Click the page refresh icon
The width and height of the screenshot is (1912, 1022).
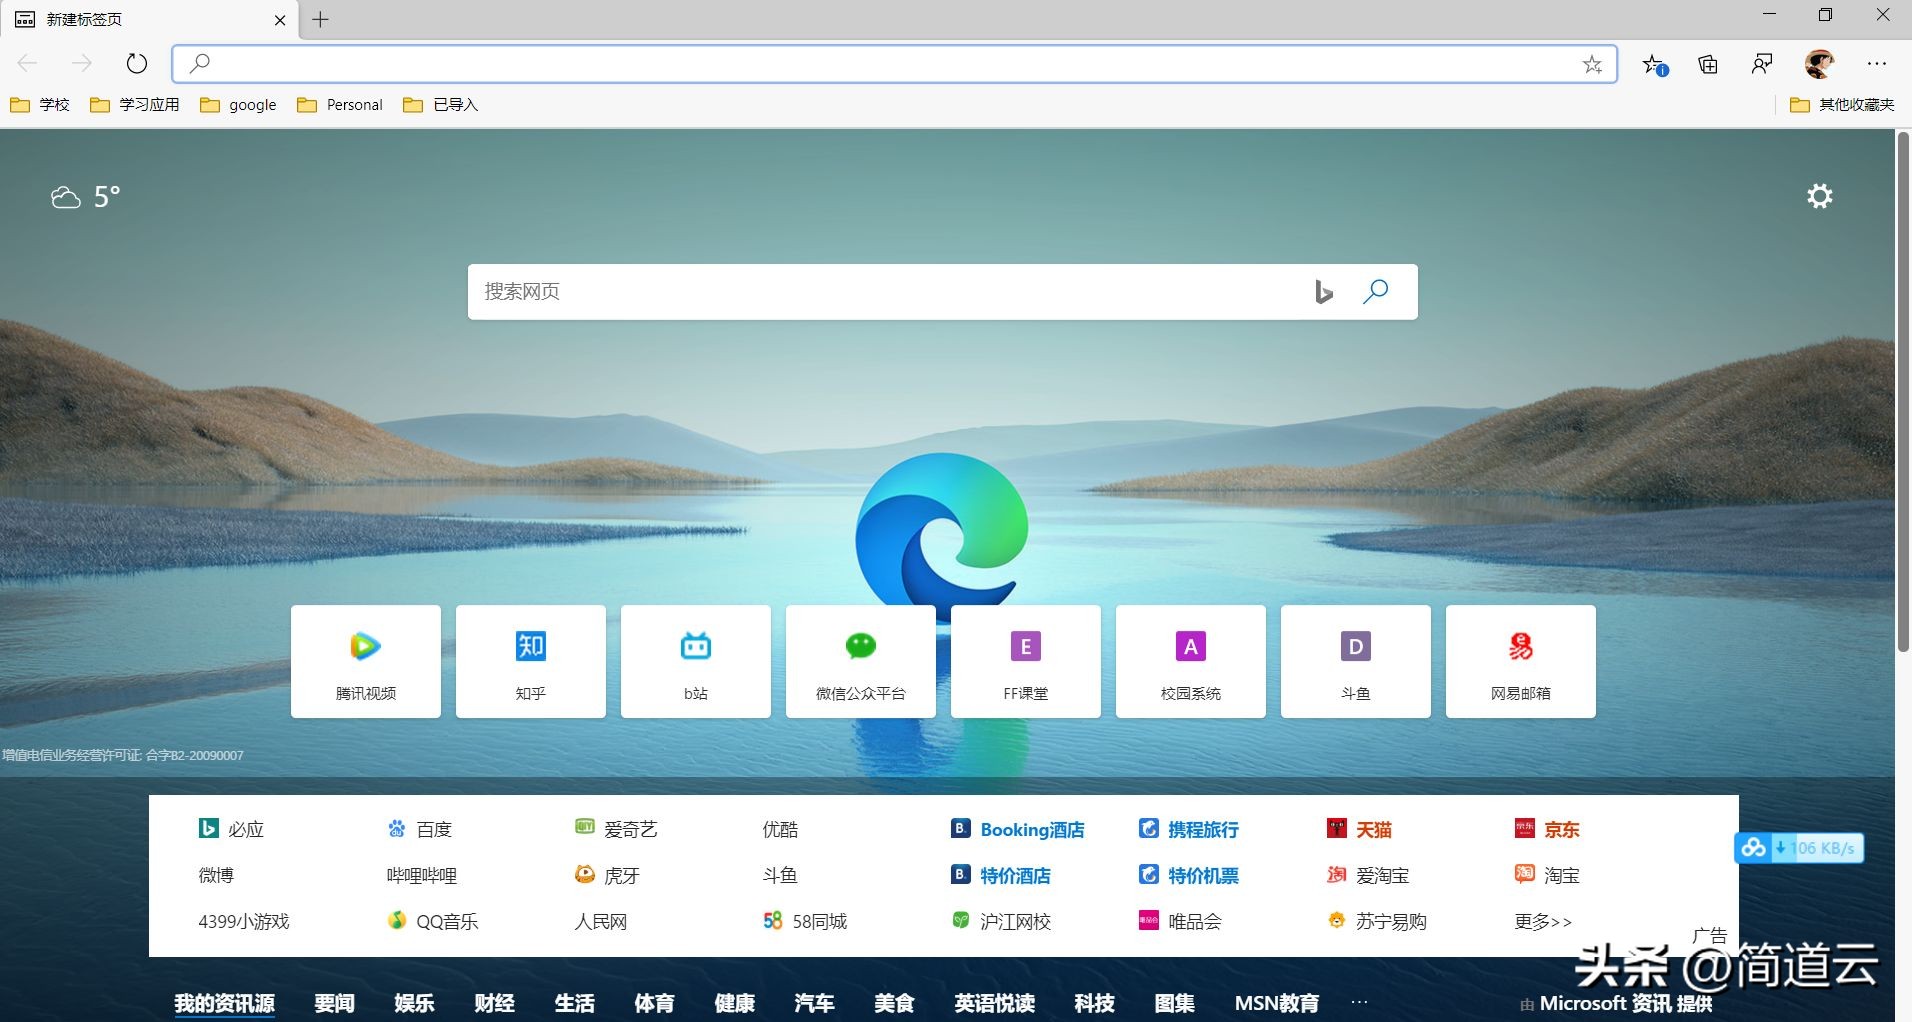click(x=137, y=64)
